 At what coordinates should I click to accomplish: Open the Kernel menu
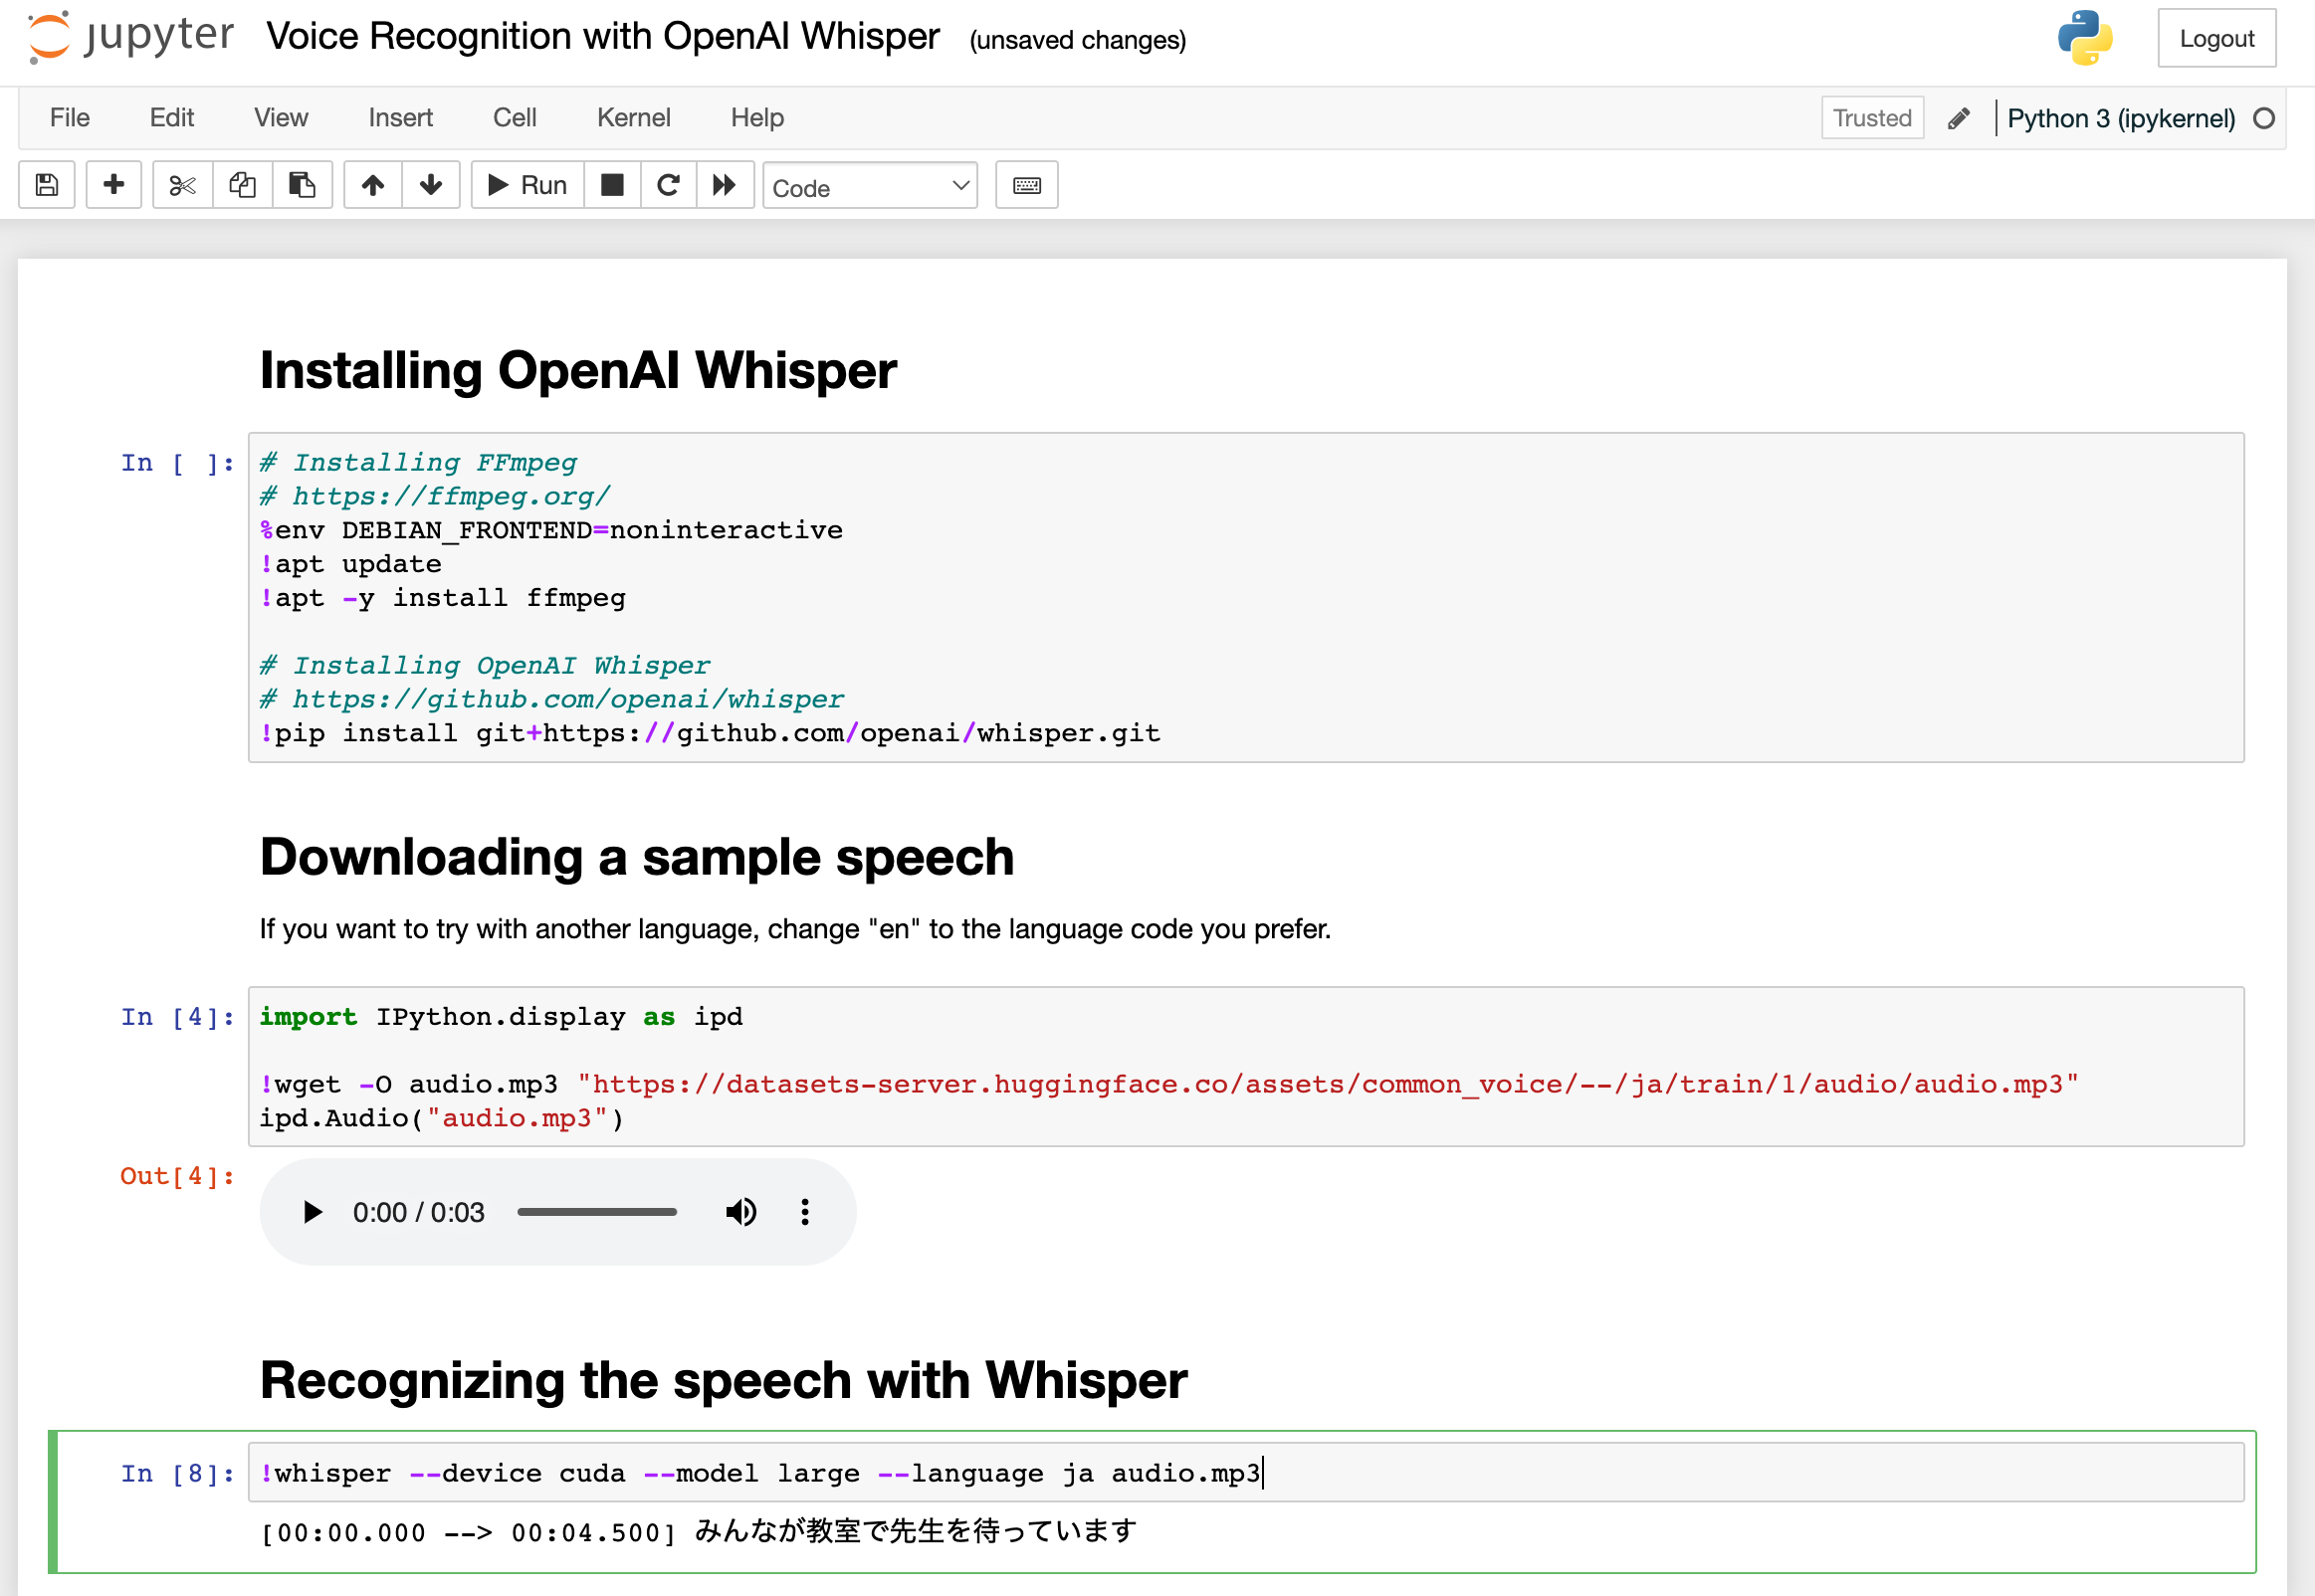[x=633, y=117]
